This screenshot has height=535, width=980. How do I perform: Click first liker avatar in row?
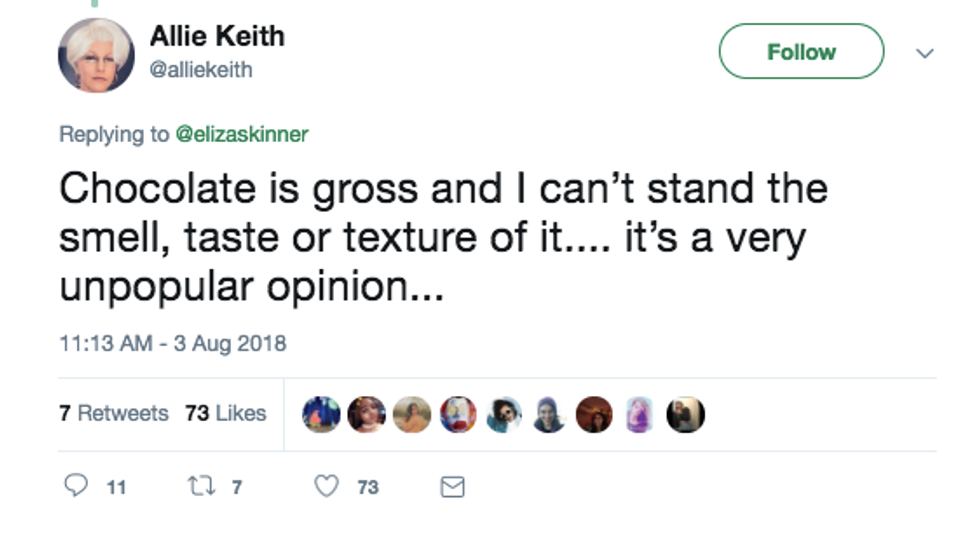(x=321, y=414)
